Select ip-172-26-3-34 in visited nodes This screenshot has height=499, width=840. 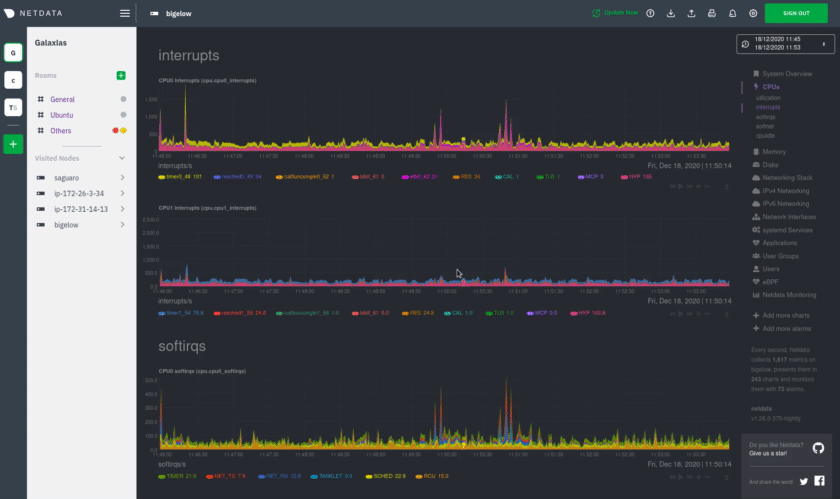coord(79,193)
